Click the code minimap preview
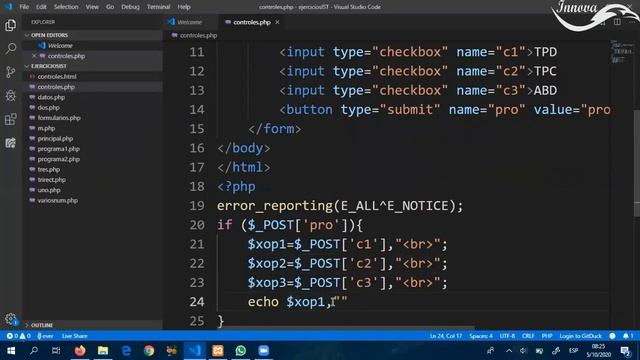The height and width of the screenshot is (360, 640). click(621, 52)
